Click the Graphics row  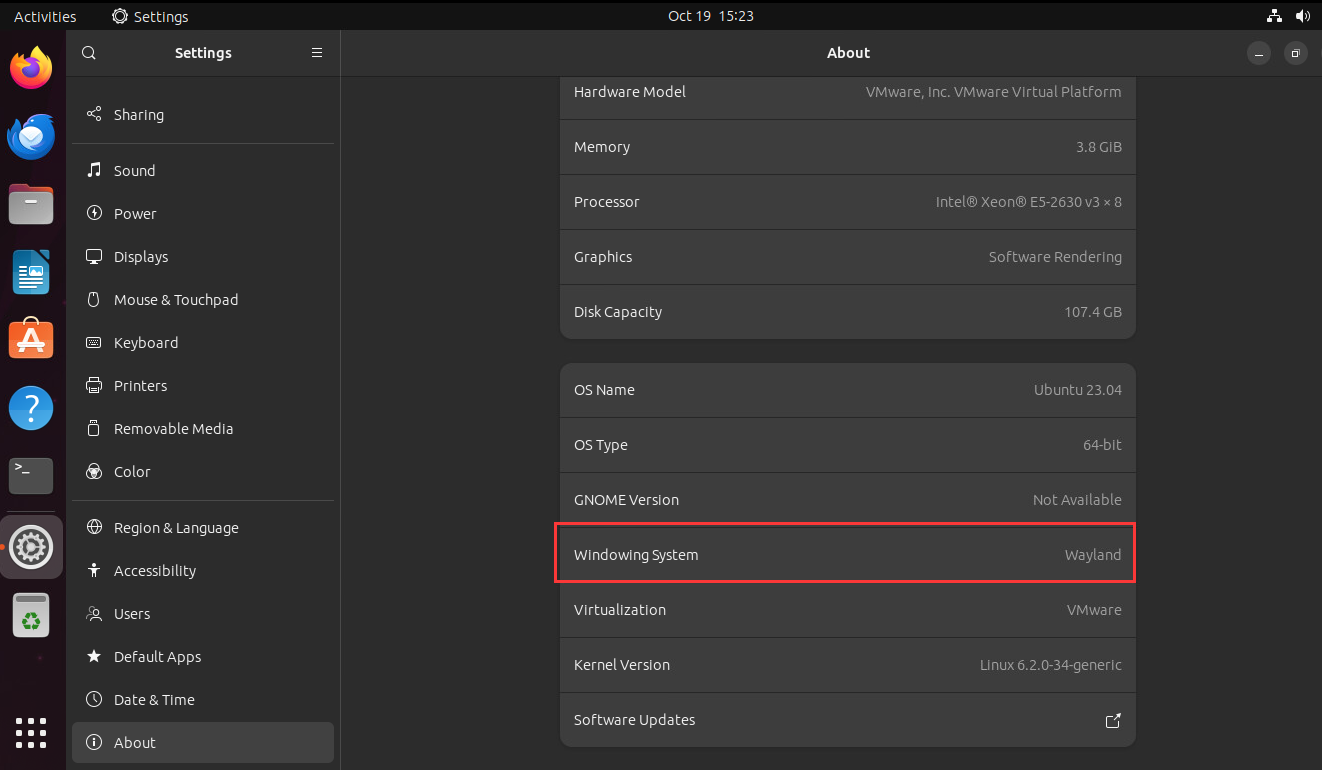click(x=848, y=257)
